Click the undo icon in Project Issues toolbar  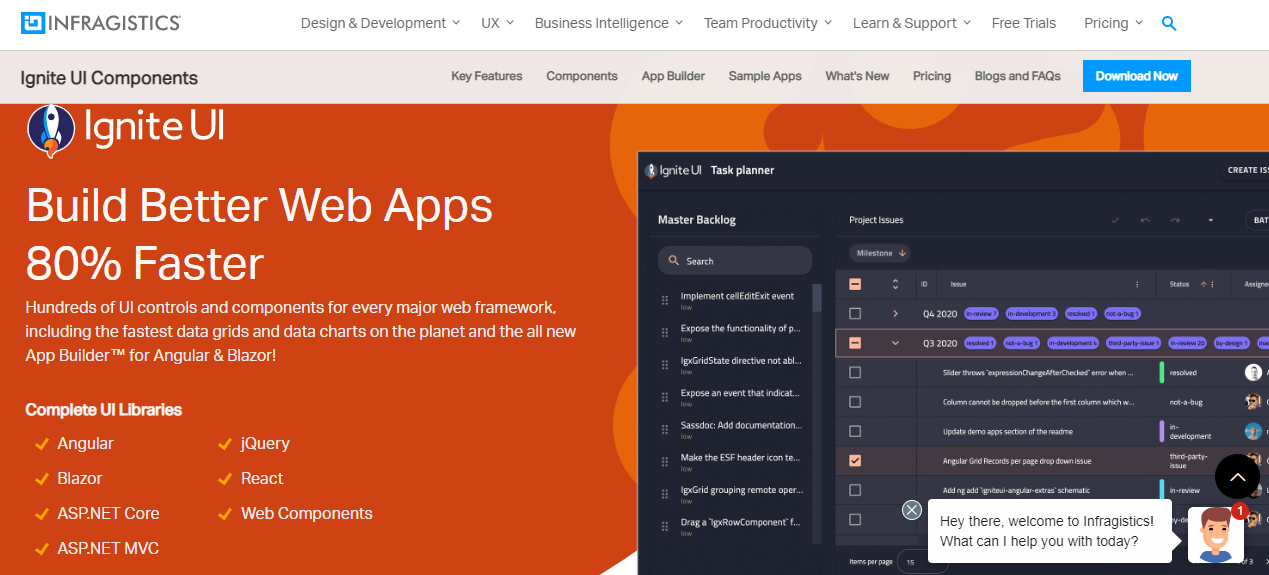1145,220
